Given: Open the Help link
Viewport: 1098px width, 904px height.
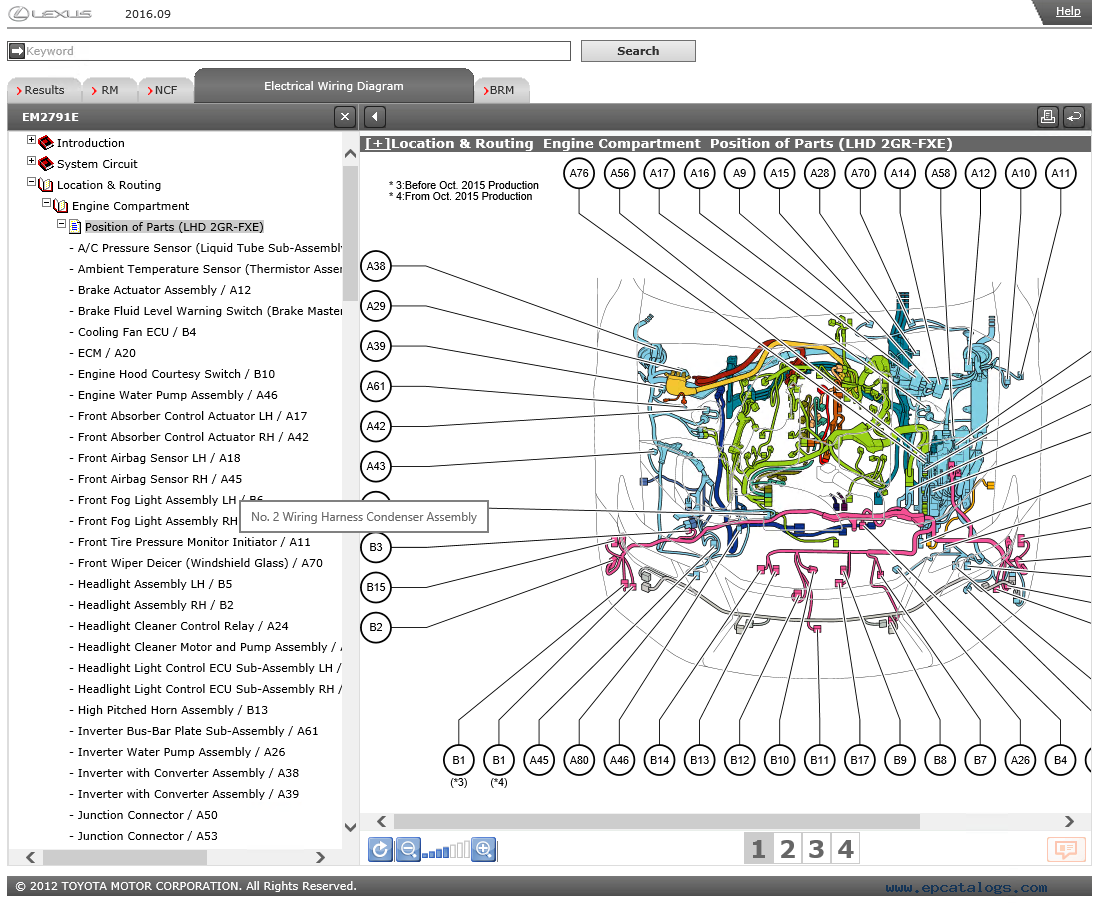Looking at the screenshot, I should (1068, 11).
